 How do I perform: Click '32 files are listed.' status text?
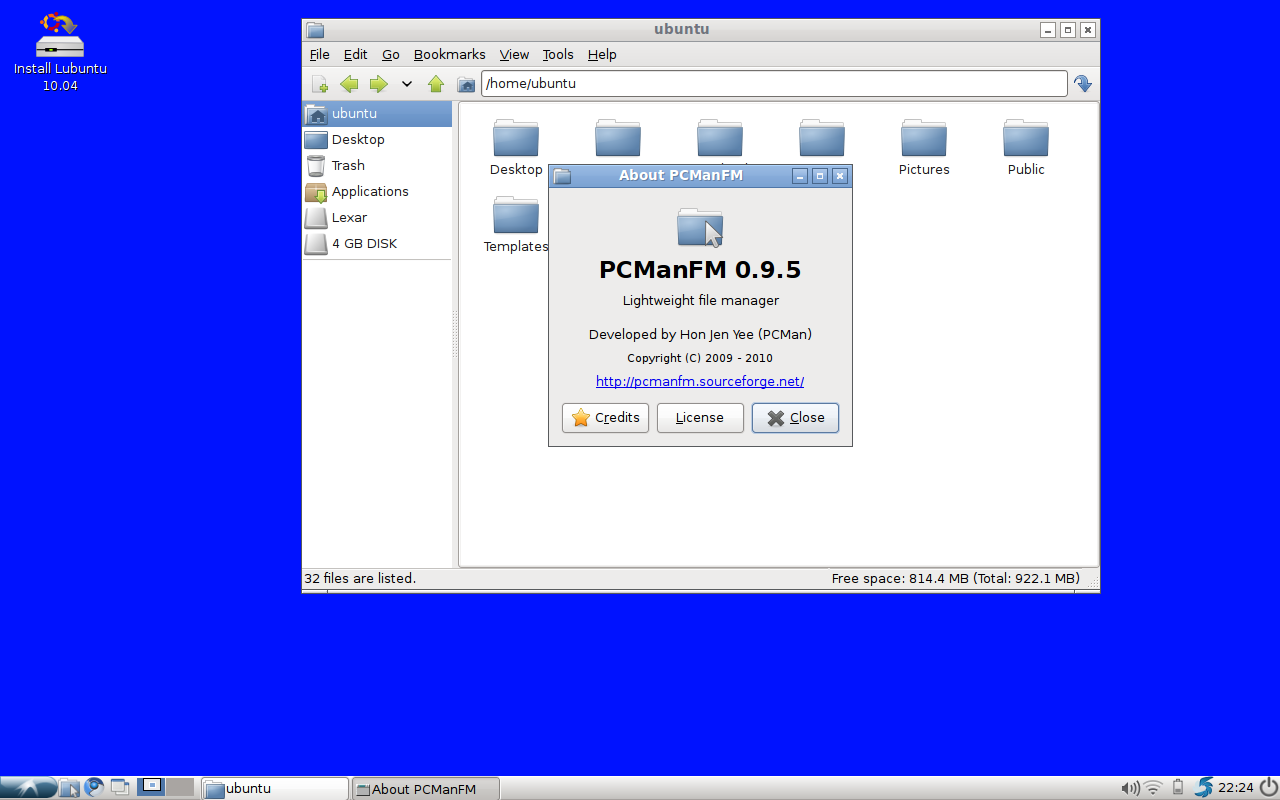pyautogui.click(x=360, y=578)
